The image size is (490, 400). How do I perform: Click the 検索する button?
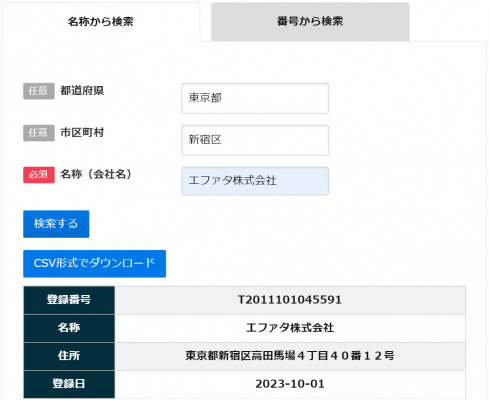point(56,224)
